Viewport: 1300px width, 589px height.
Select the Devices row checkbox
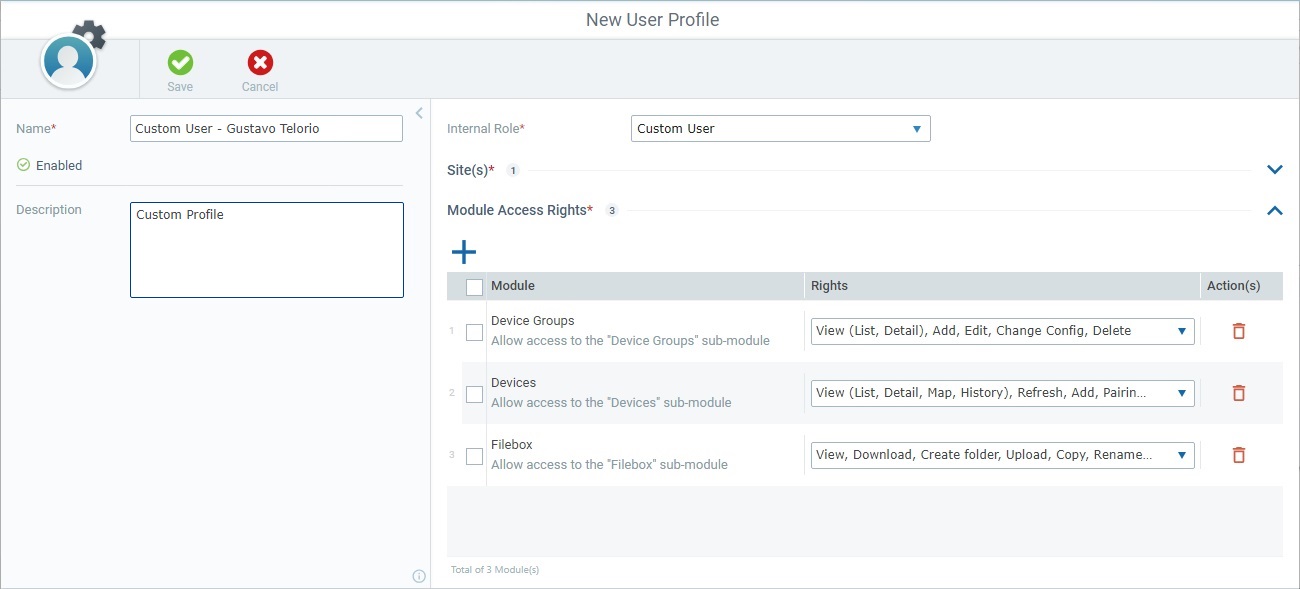[473, 393]
